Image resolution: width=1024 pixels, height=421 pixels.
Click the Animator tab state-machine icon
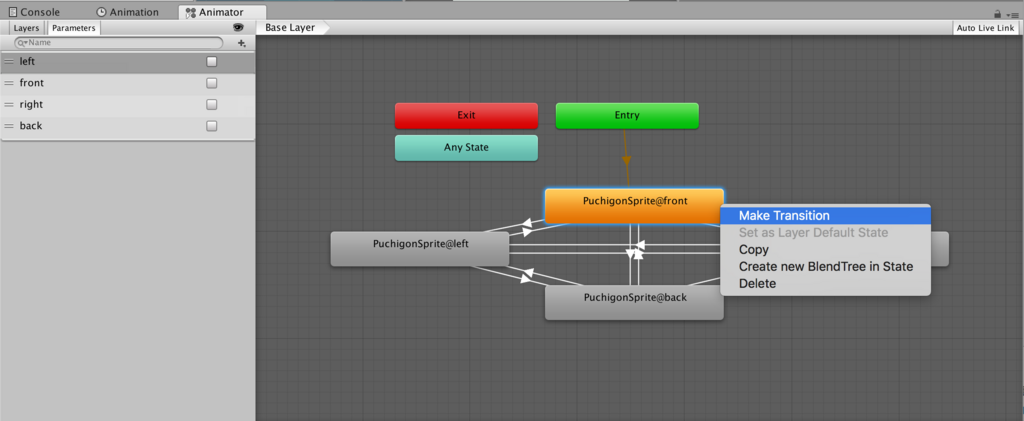click(x=191, y=12)
